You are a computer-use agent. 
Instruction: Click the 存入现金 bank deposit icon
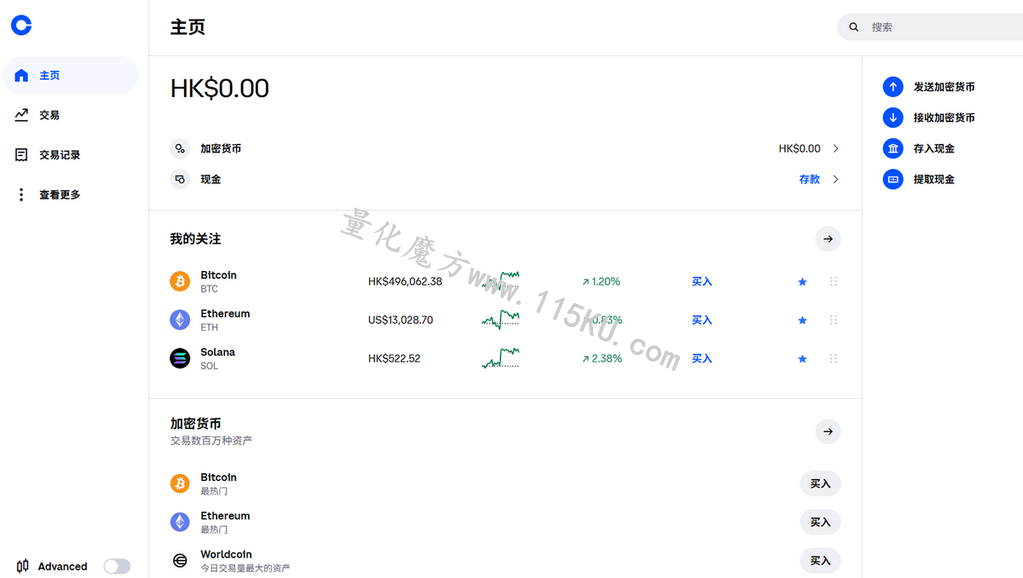tap(893, 148)
